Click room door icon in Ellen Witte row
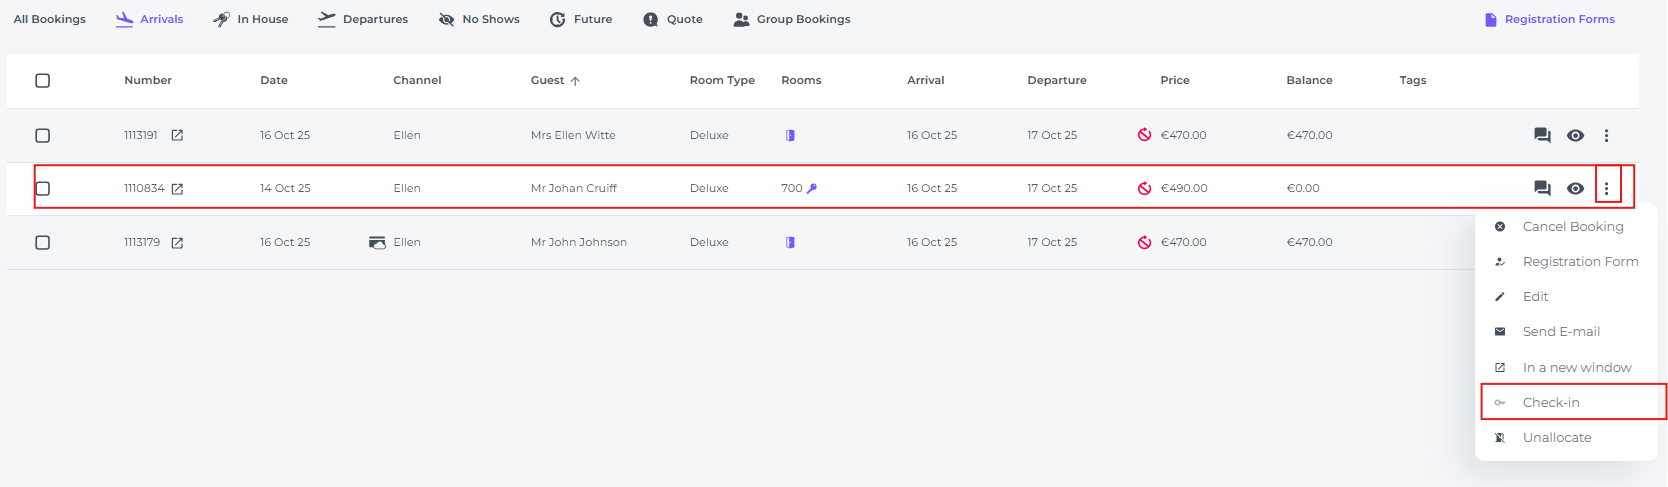 click(x=790, y=135)
